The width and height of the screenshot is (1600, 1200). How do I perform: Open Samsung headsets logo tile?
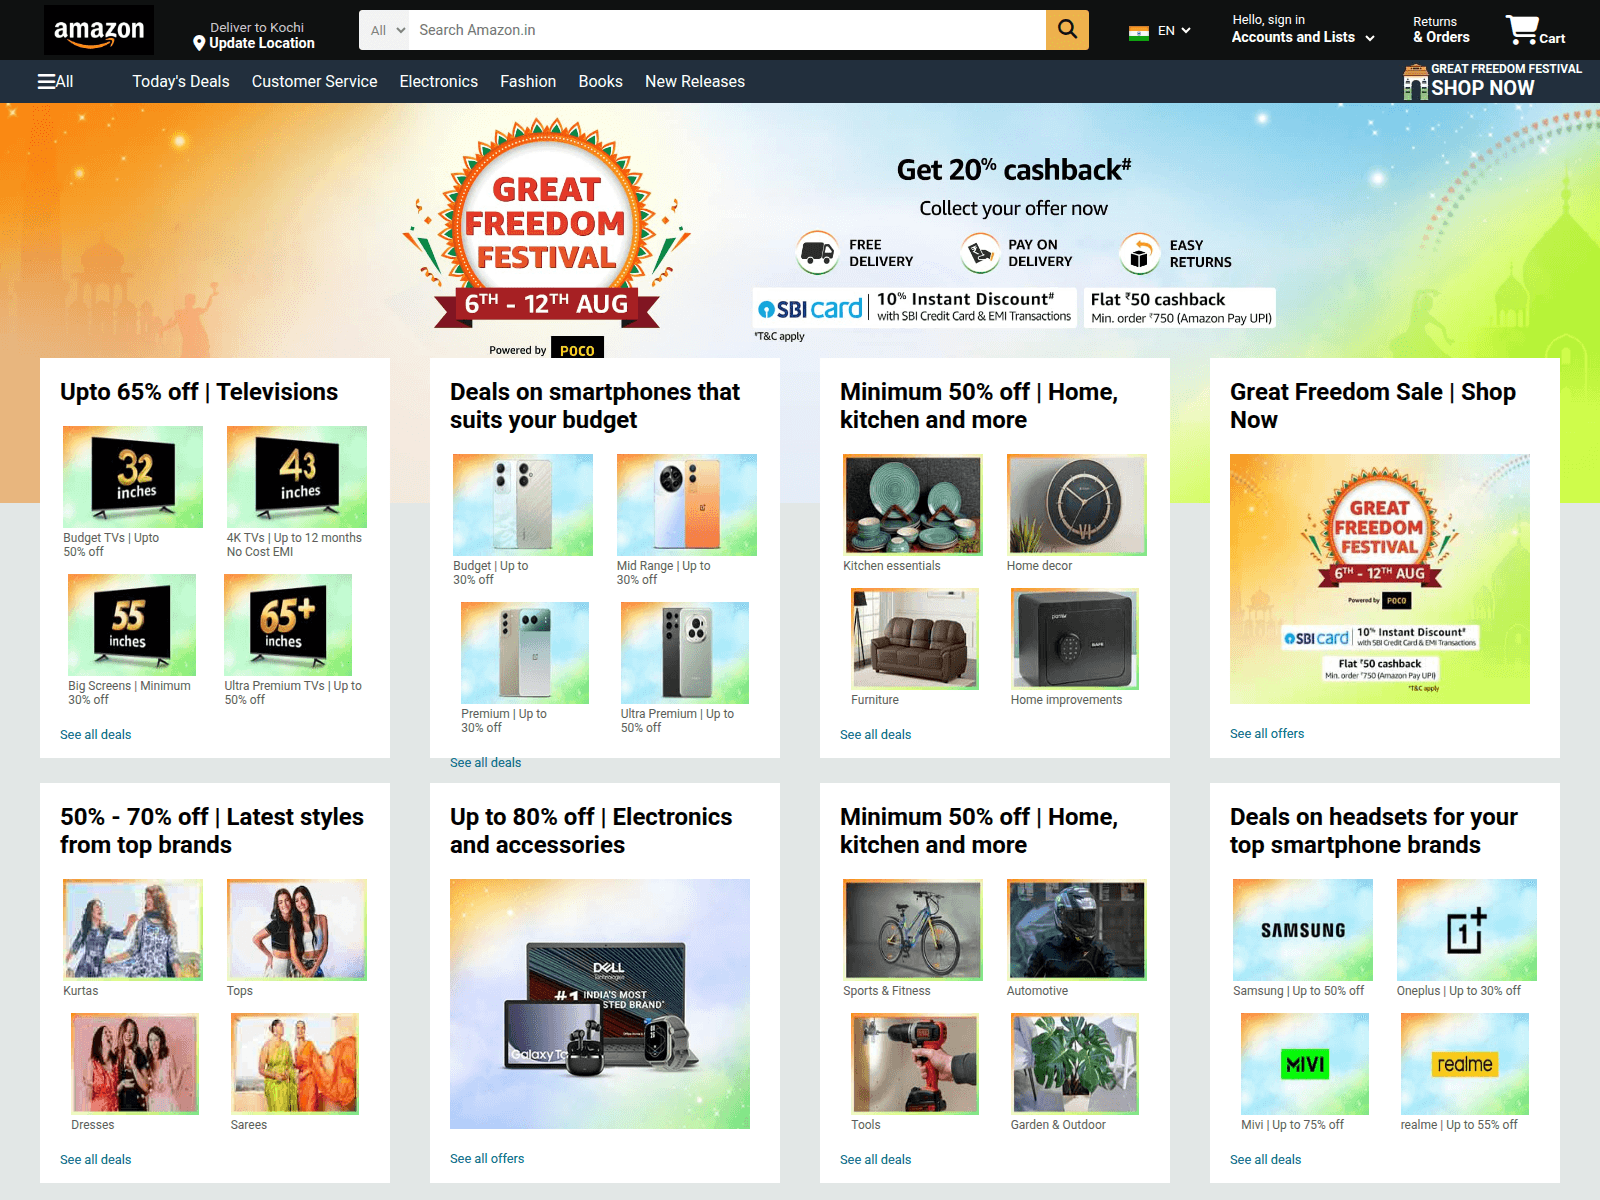click(x=1303, y=930)
